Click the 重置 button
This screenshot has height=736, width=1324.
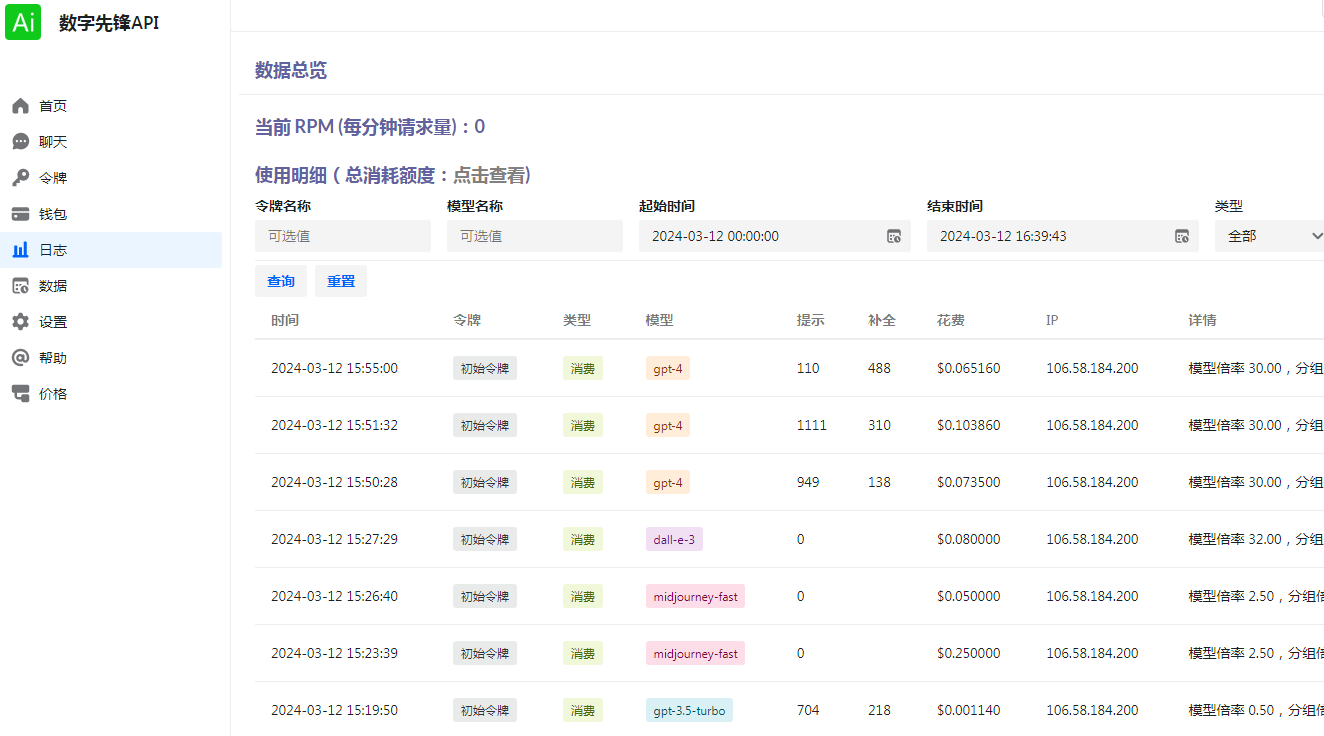pyautogui.click(x=341, y=281)
